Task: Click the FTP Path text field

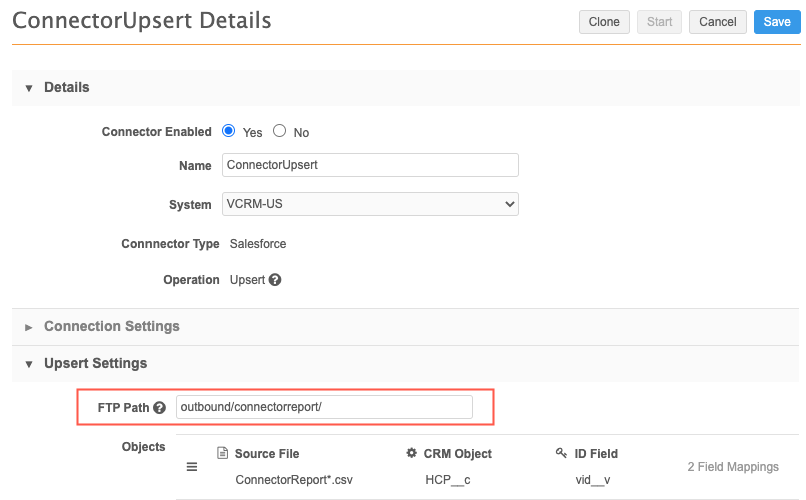Action: [324, 407]
